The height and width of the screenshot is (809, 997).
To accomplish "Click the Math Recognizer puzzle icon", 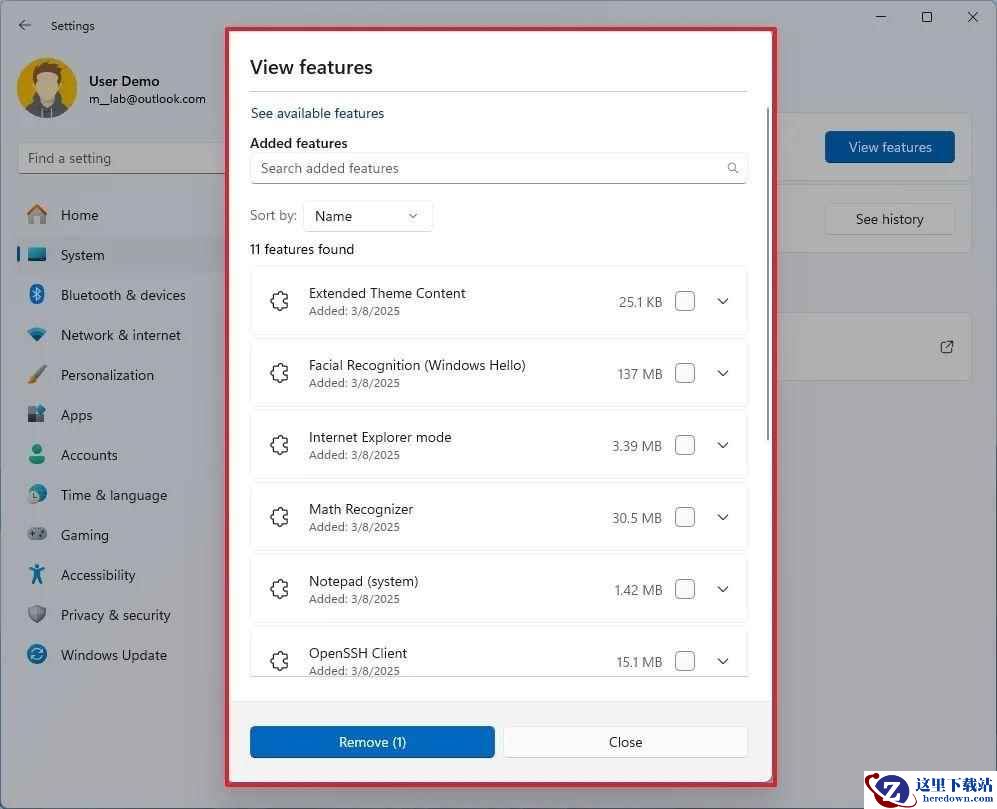I will click(279, 516).
